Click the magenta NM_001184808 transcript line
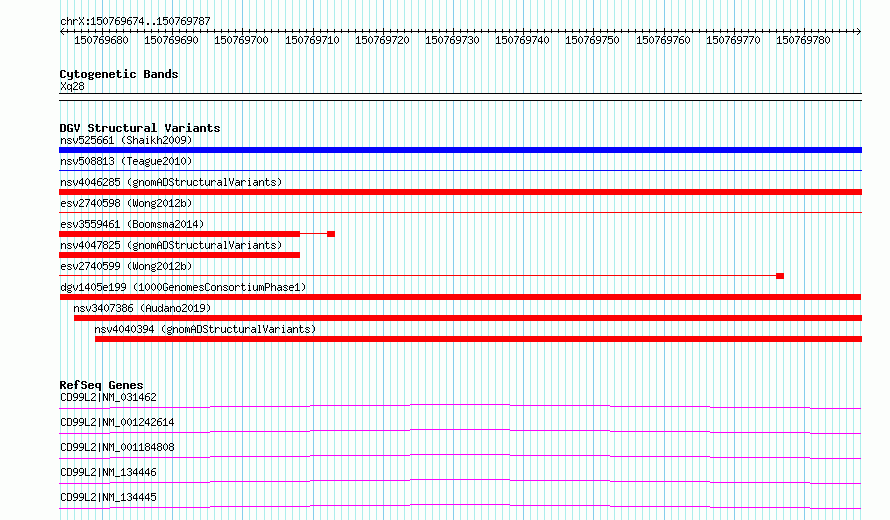Image resolution: width=890 pixels, height=520 pixels. [460, 456]
